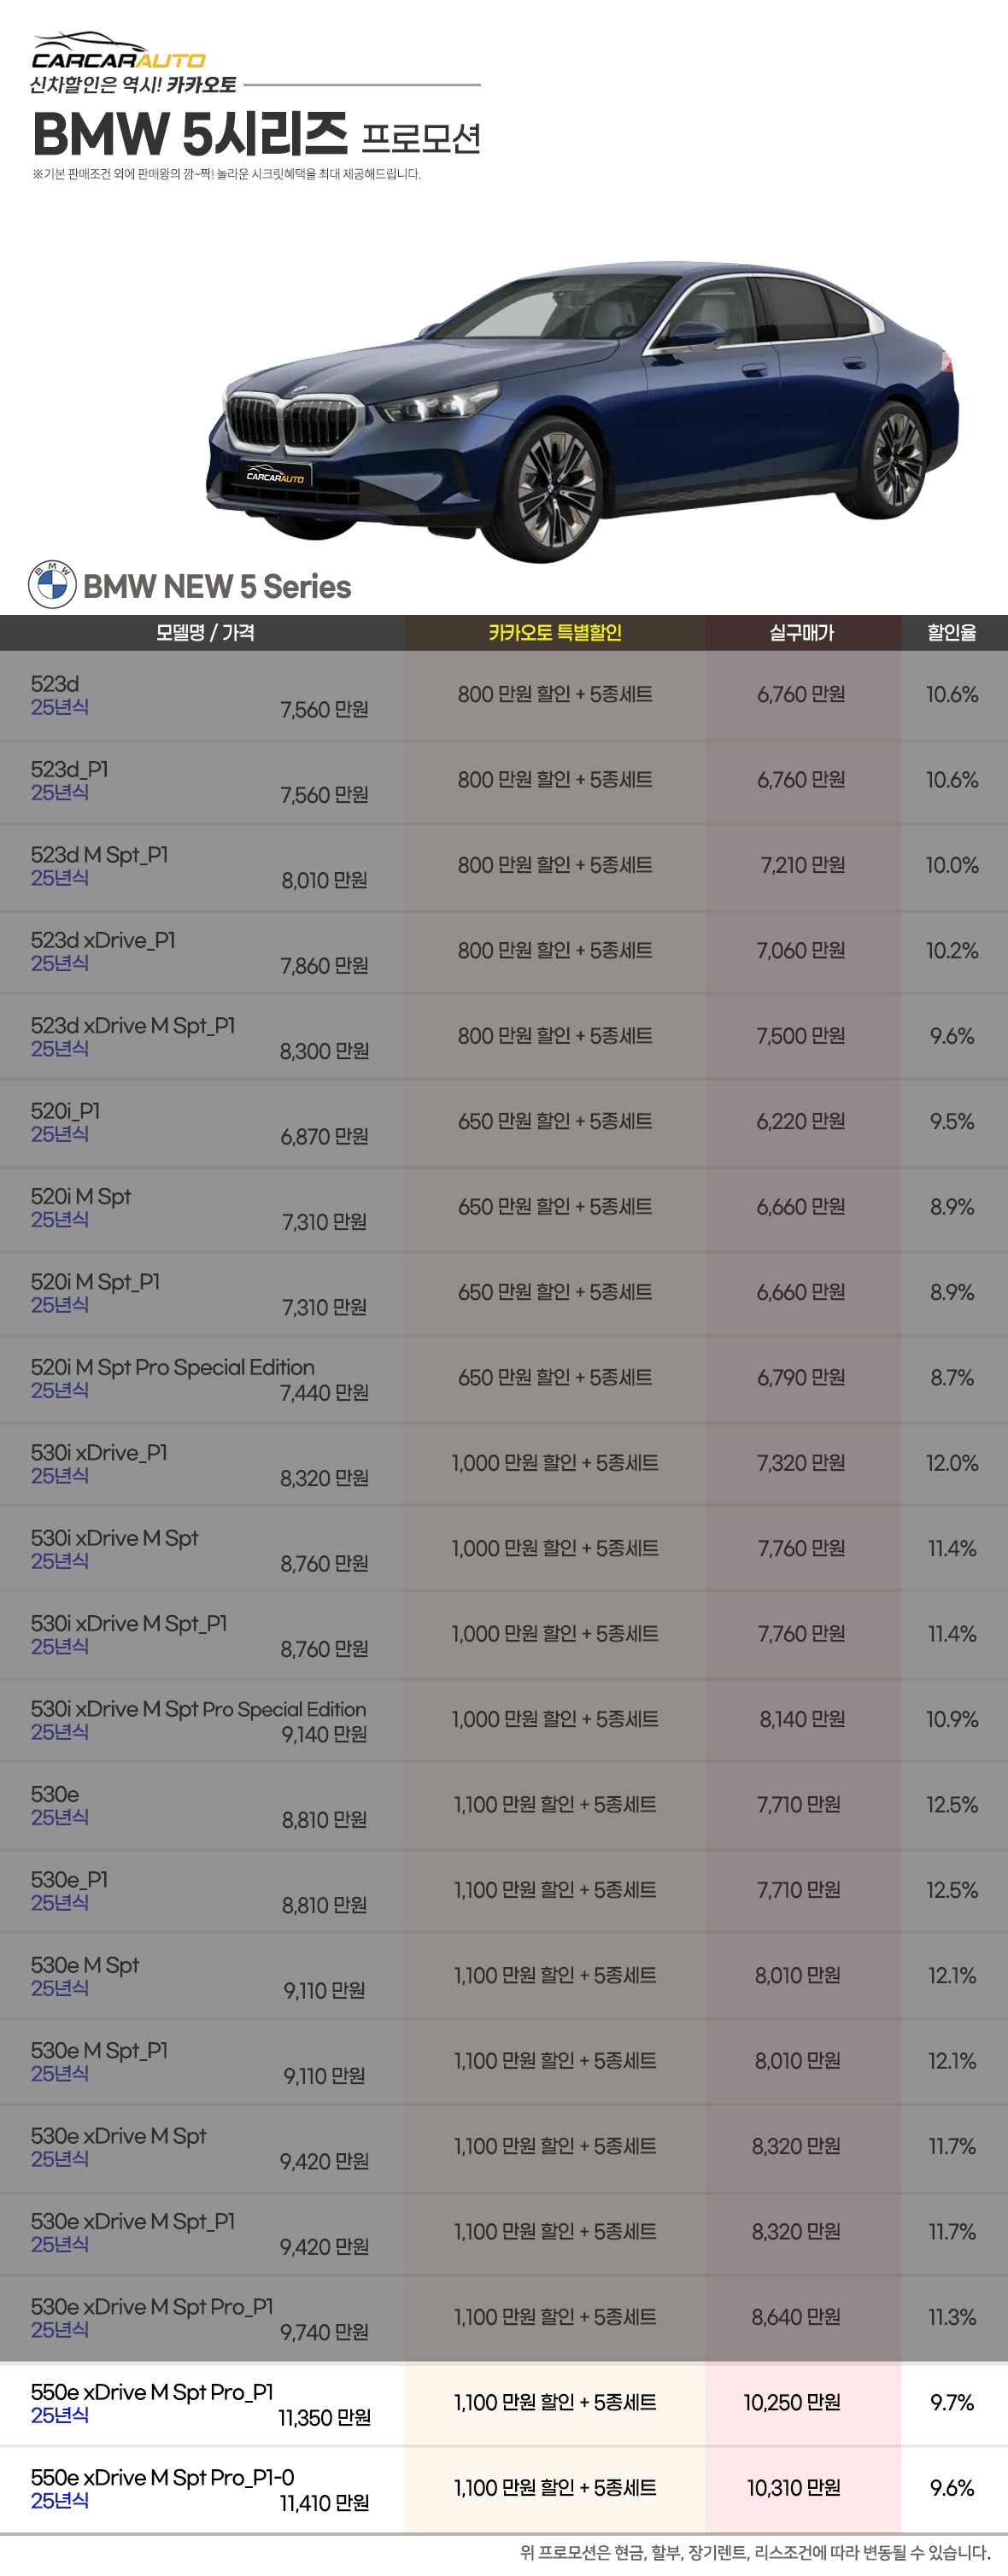Open the 523d M Spt_P1 row
Screen dimensions: 1008x2576
click(x=504, y=866)
